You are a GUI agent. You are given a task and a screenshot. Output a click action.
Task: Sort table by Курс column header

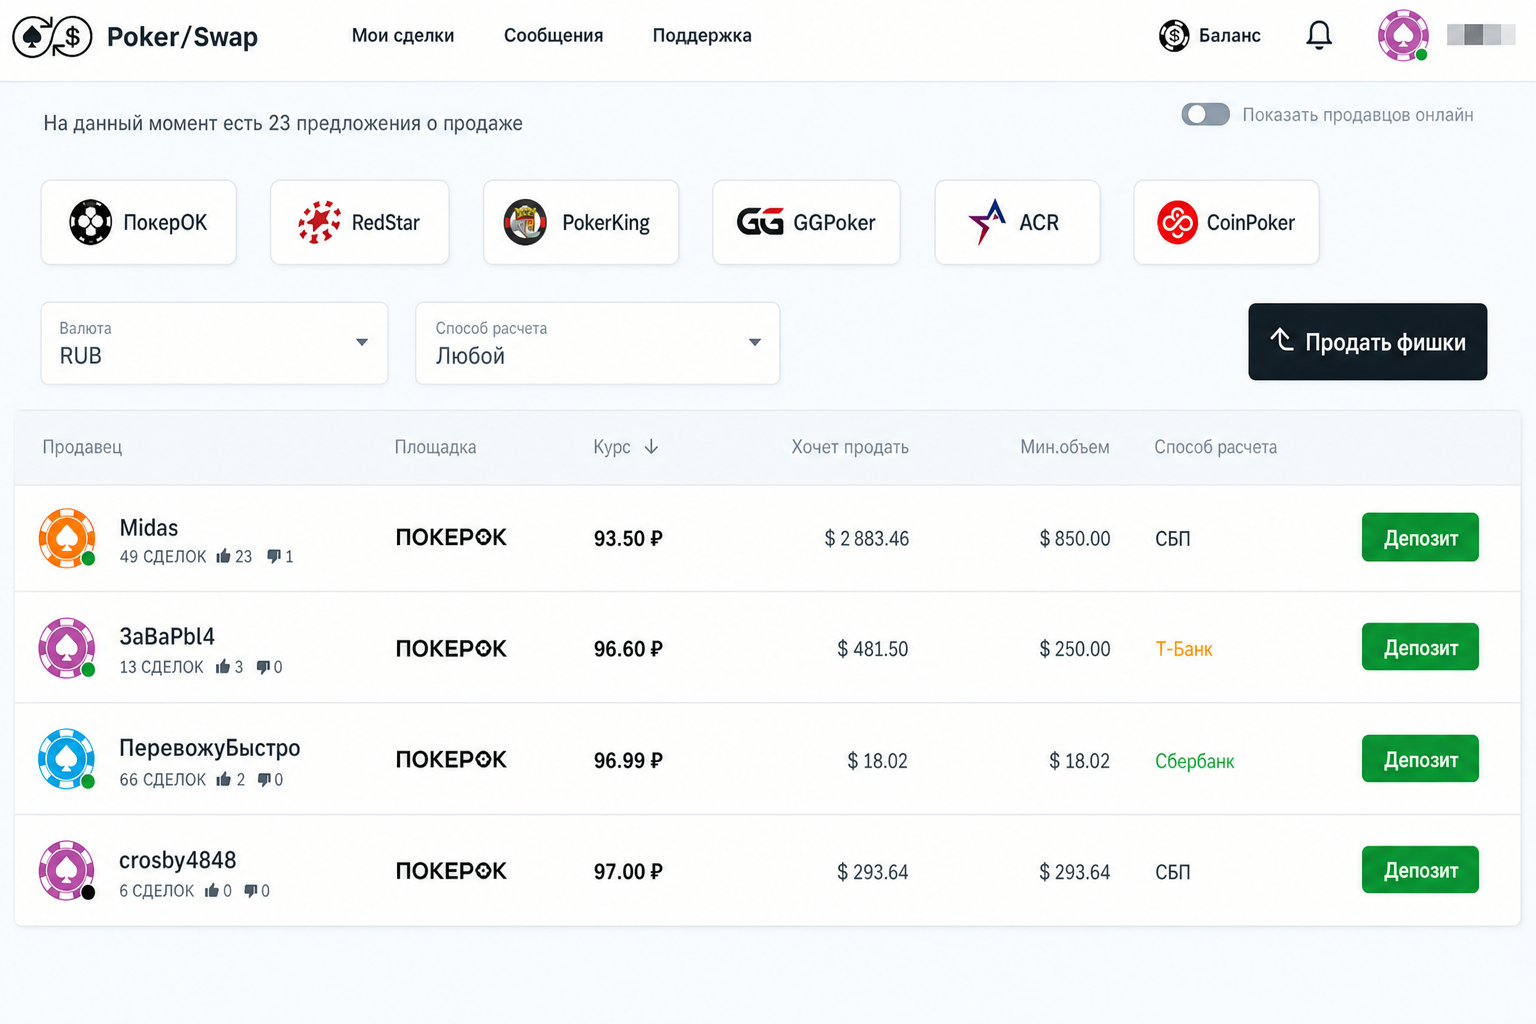(x=612, y=447)
